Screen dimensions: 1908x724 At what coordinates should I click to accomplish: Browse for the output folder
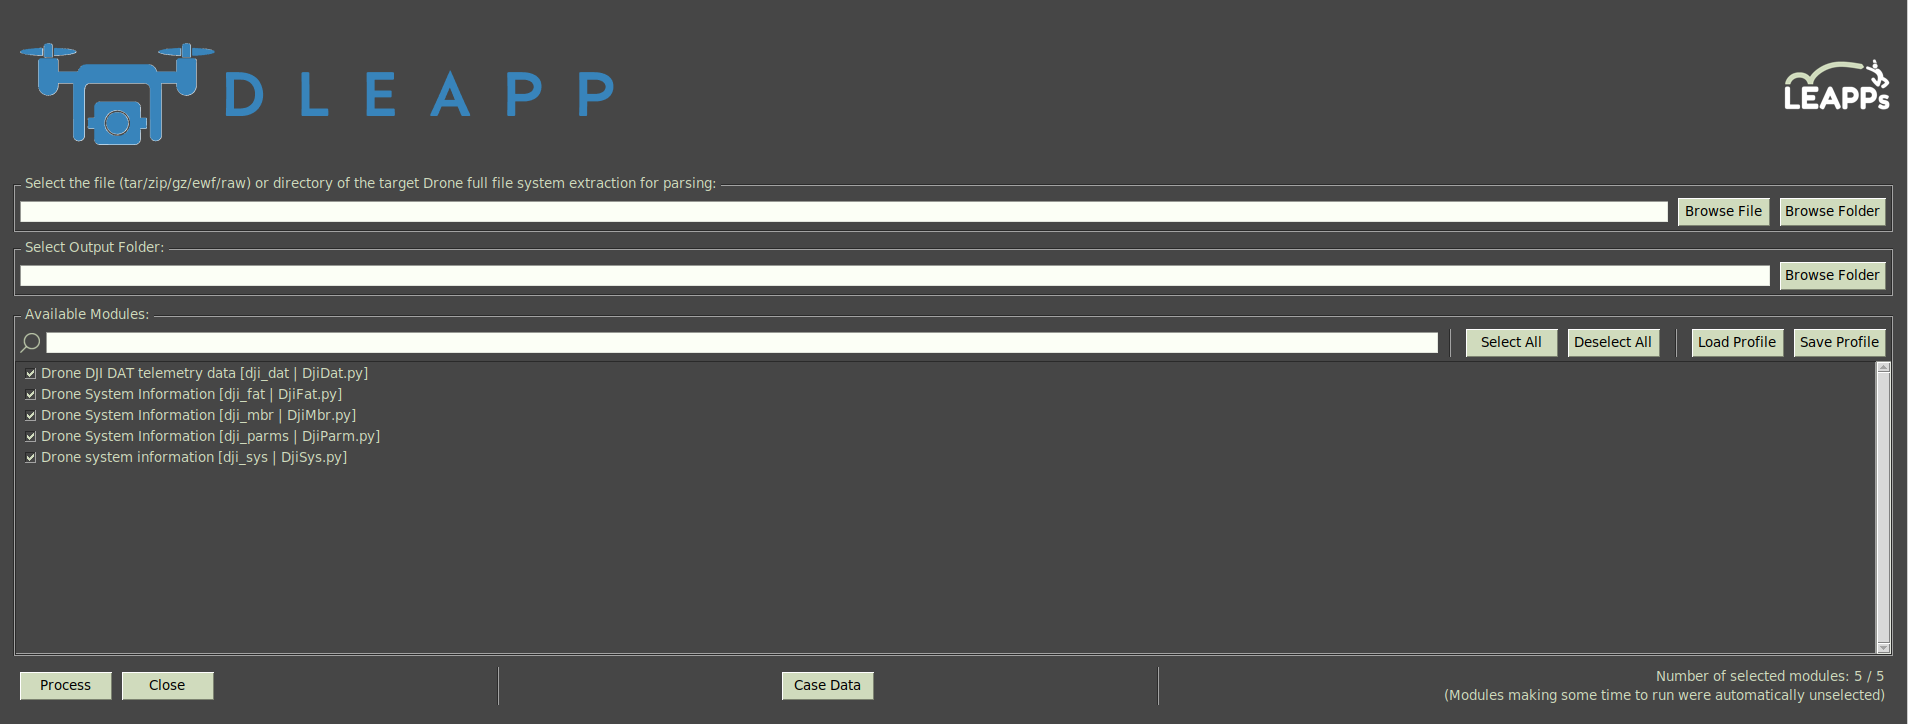coord(1831,275)
